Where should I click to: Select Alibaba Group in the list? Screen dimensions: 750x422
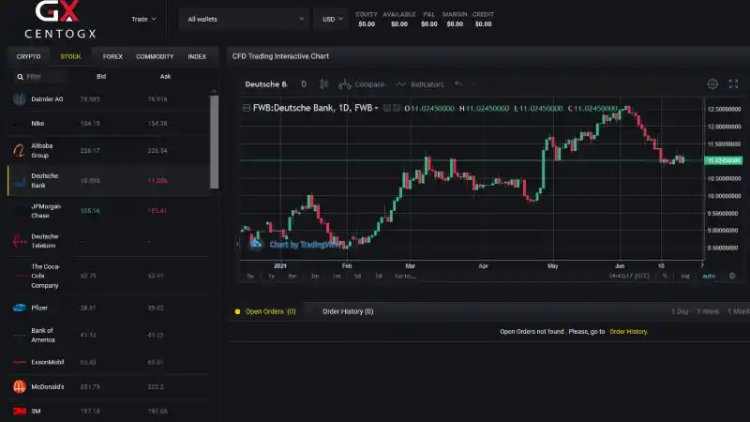pos(109,151)
